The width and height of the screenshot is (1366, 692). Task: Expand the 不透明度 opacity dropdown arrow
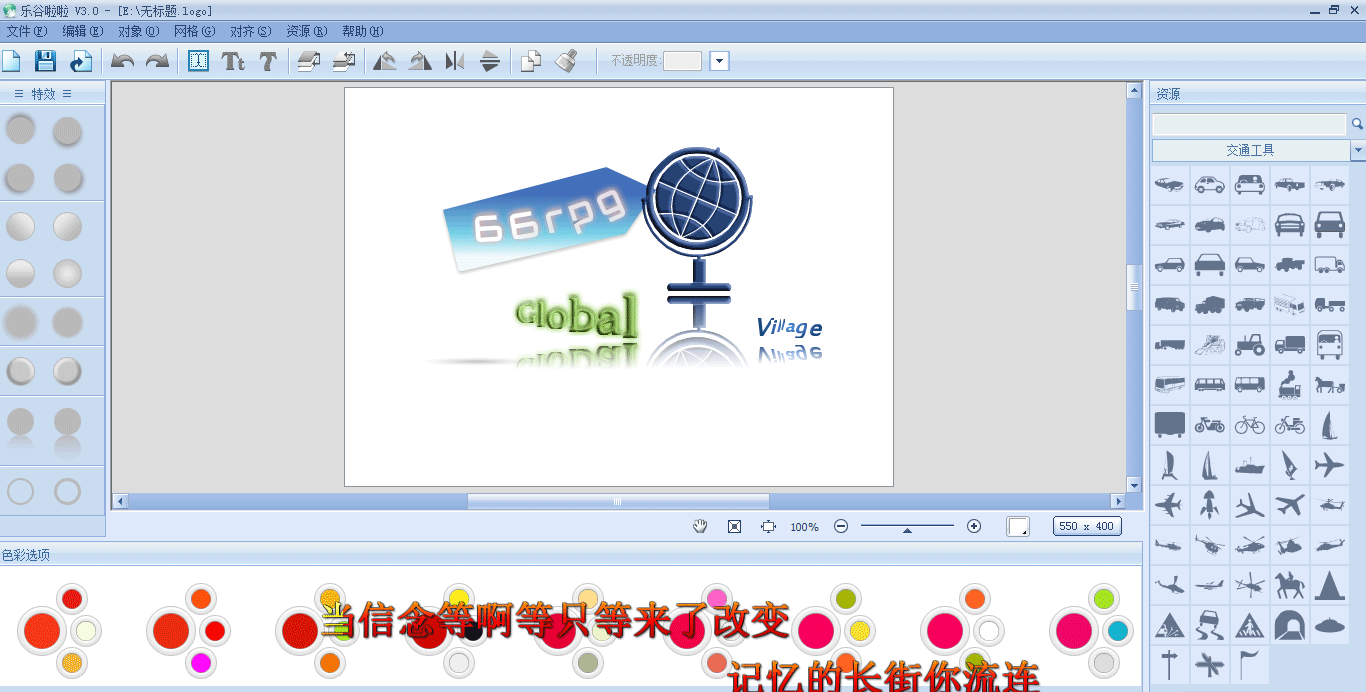(x=720, y=61)
